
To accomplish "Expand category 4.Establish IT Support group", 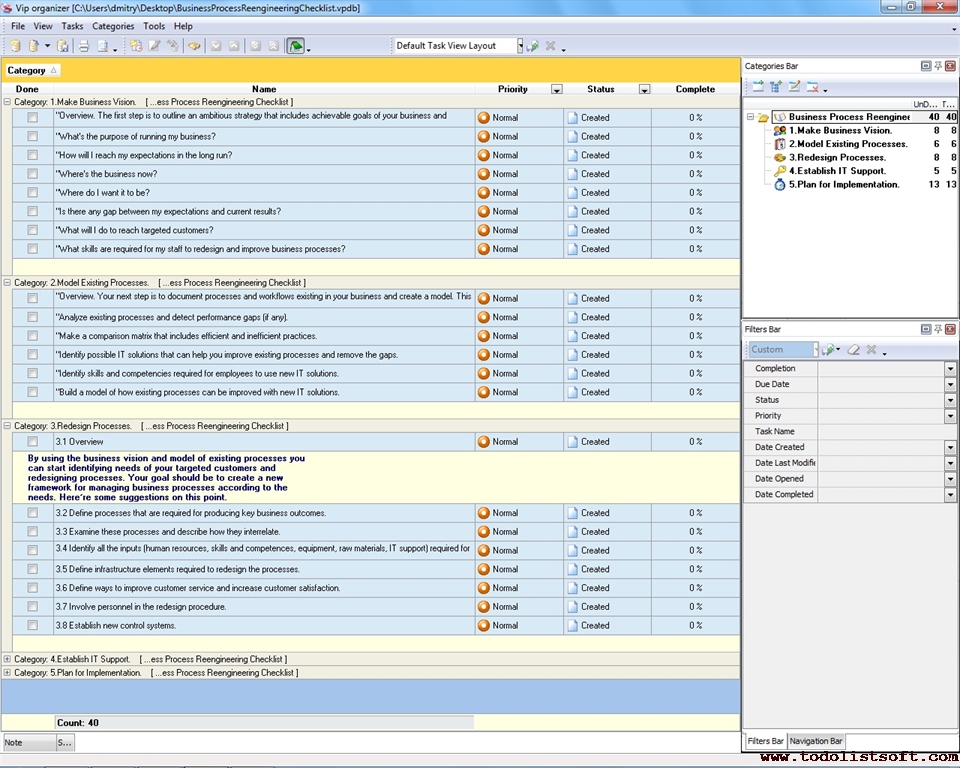I will coord(8,659).
